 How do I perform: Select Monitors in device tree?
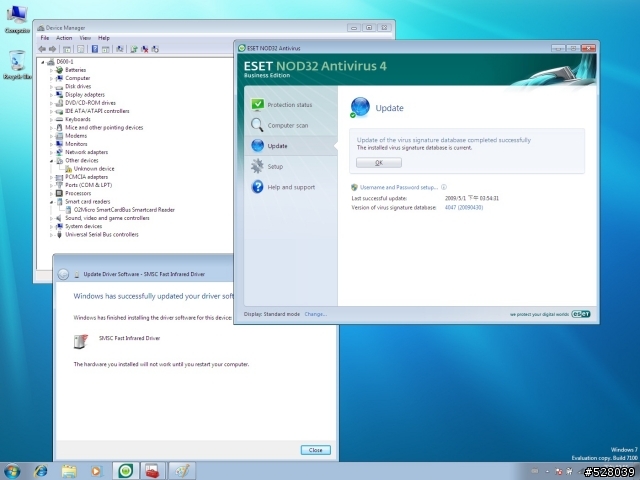76,144
